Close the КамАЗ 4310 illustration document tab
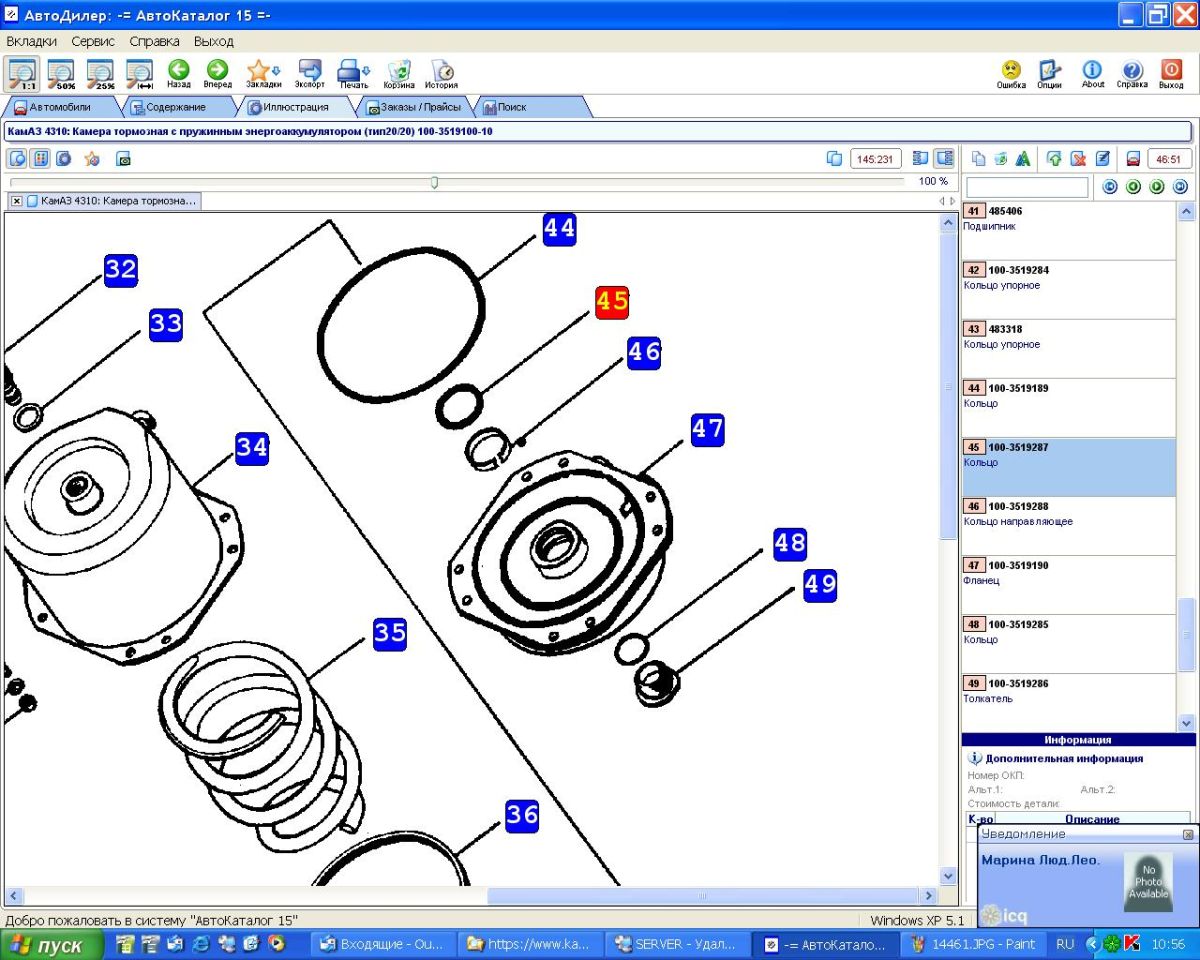1200x960 pixels. click(17, 201)
